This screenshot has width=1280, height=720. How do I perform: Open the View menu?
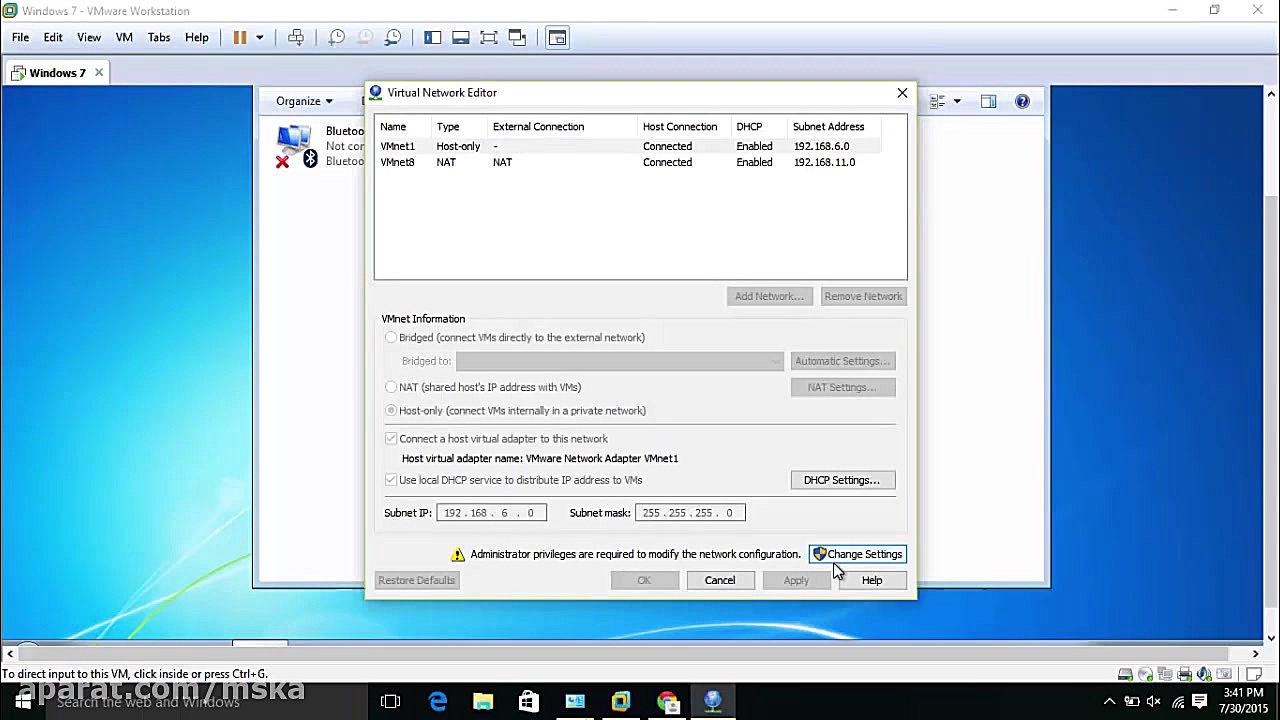[89, 37]
